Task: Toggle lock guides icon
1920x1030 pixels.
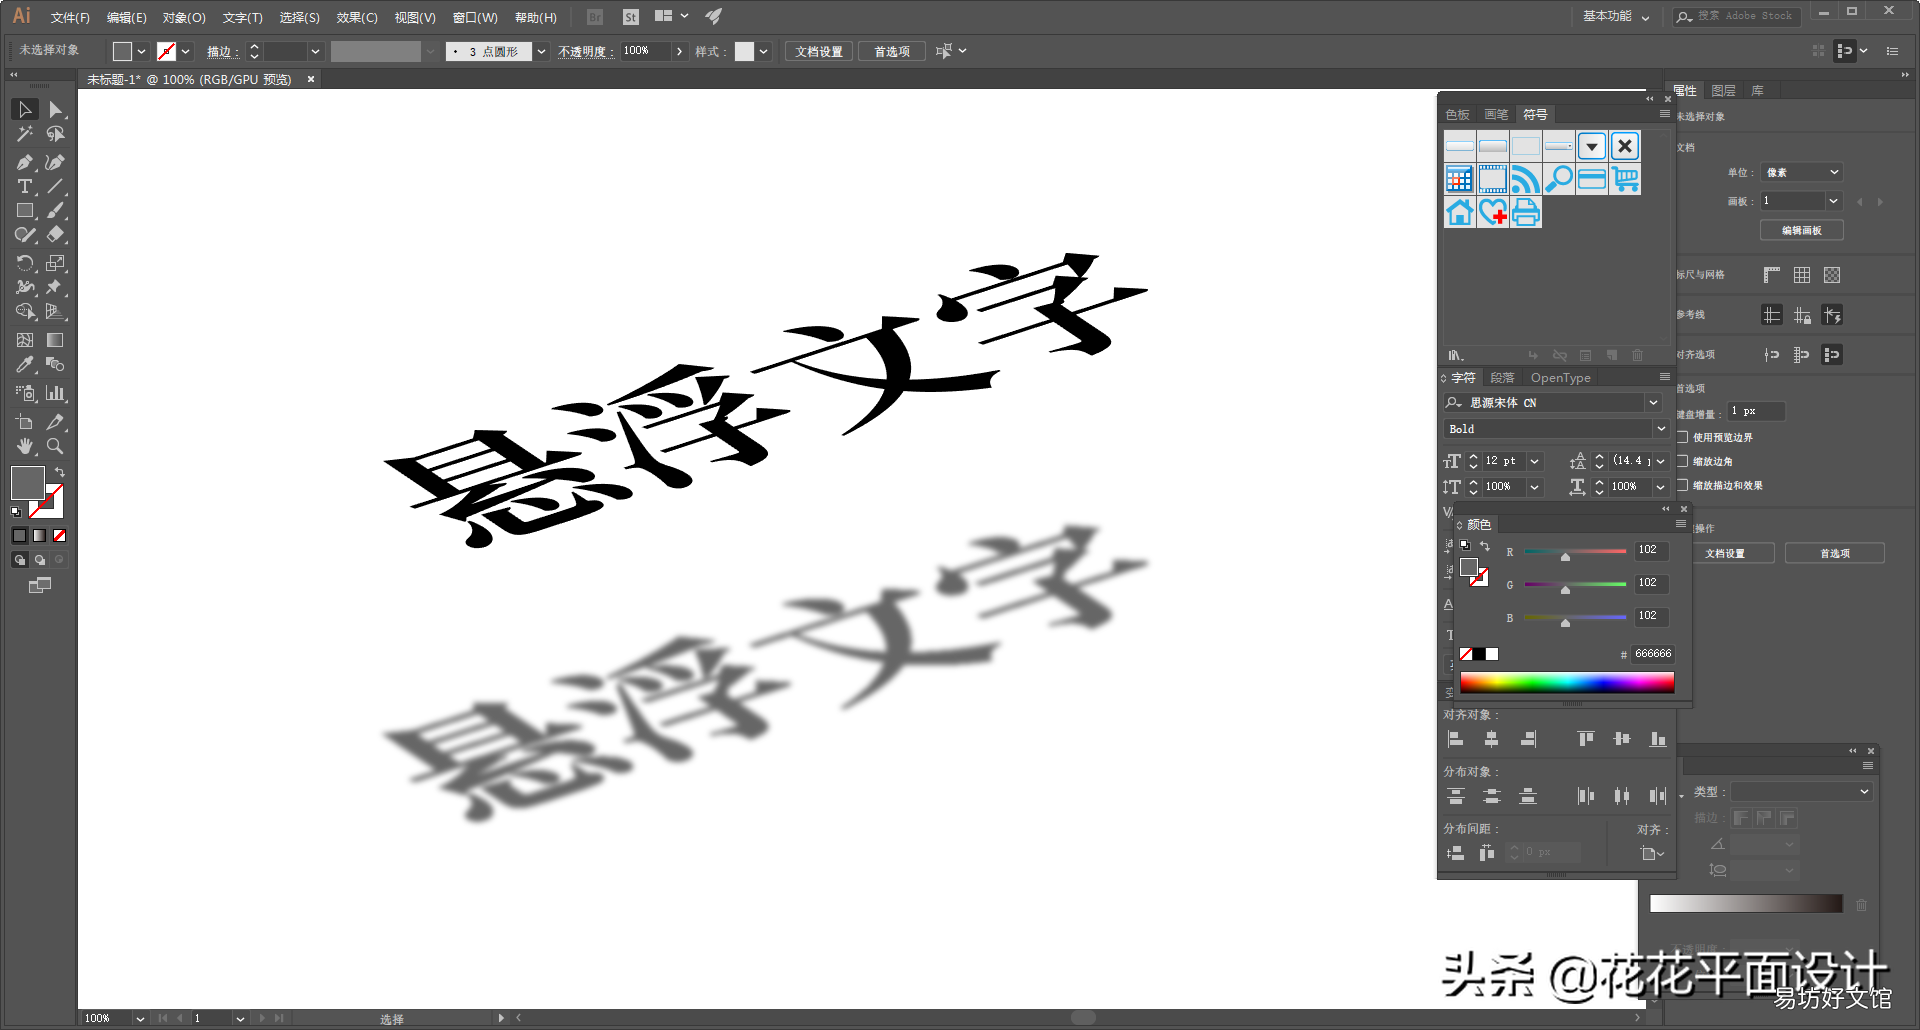Action: tap(1802, 315)
